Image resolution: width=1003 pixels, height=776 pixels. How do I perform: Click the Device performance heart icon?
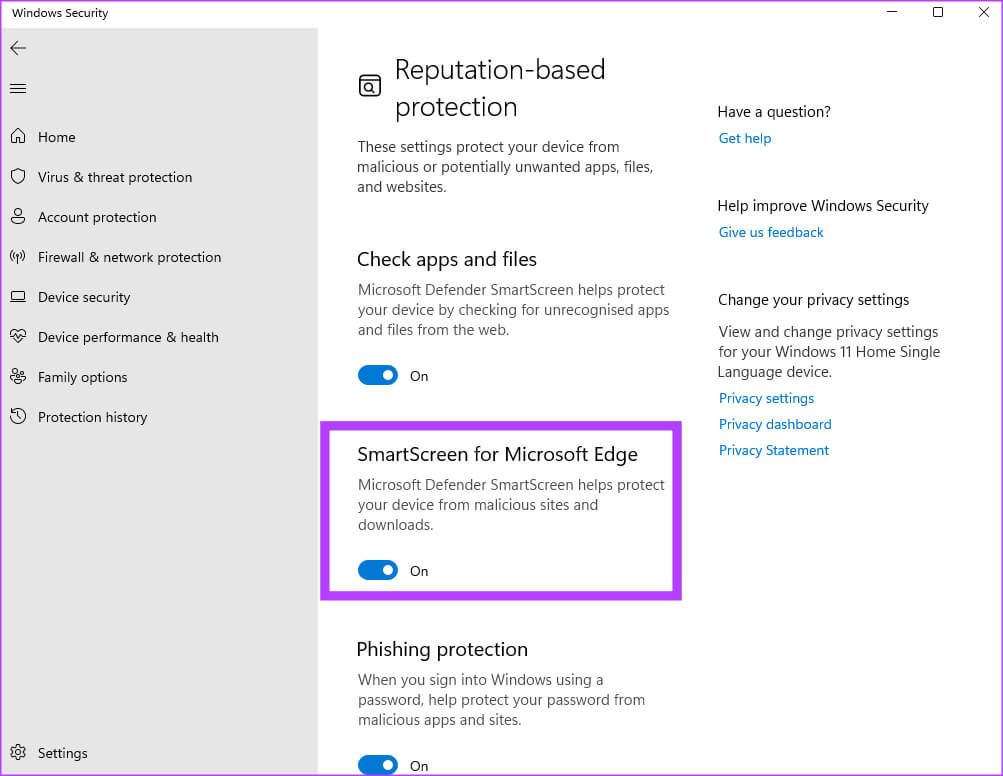coord(18,336)
